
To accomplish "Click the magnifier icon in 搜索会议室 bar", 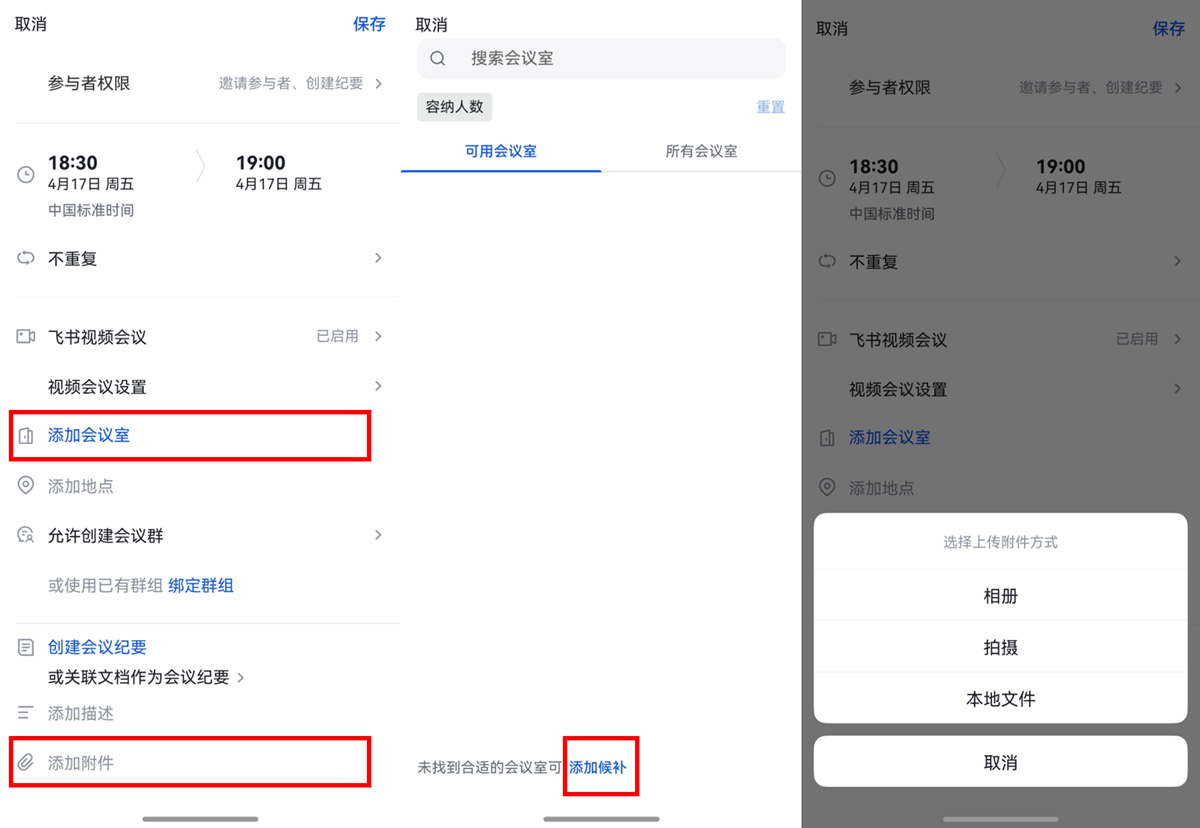I will 437,58.
